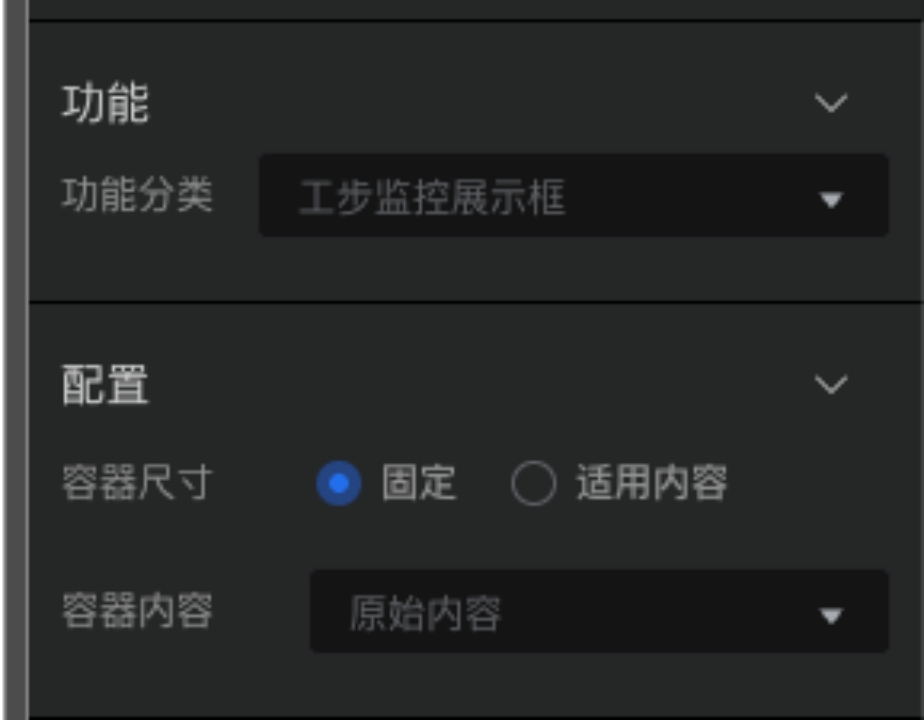Click the 适用内容 option label text
The height and width of the screenshot is (720, 924).
coord(651,484)
